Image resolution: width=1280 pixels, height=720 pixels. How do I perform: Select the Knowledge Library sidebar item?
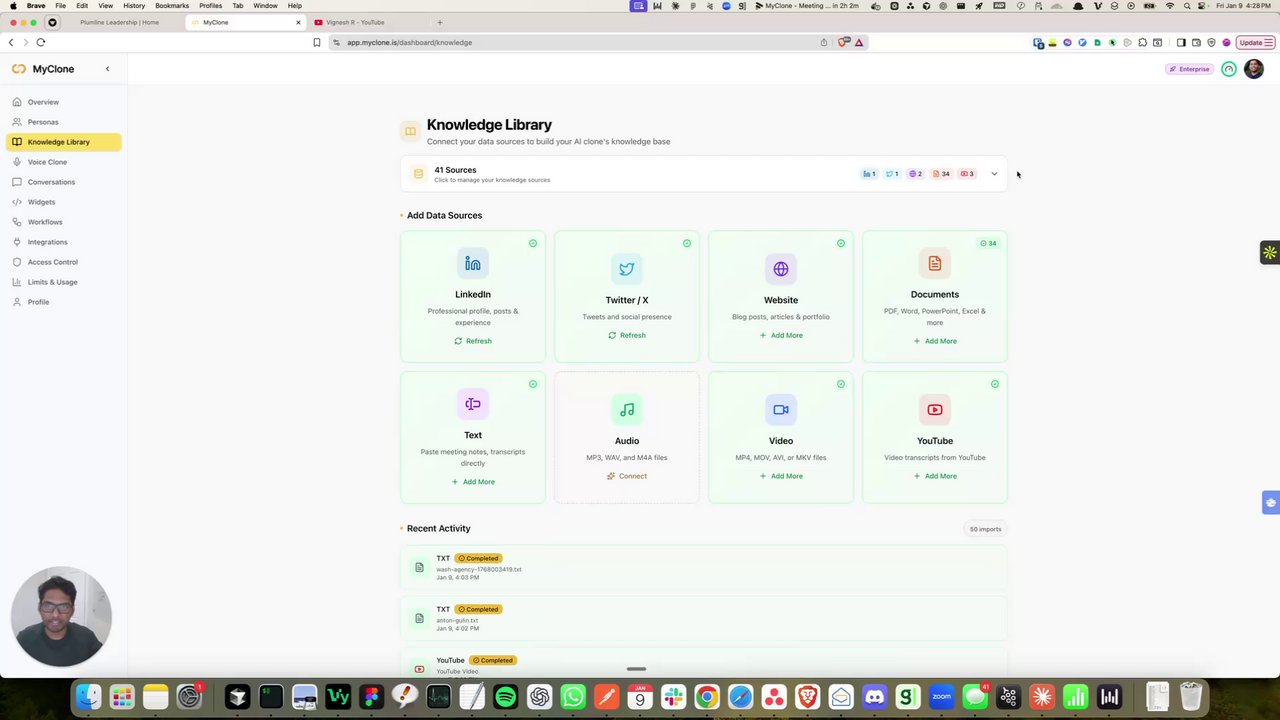click(64, 142)
